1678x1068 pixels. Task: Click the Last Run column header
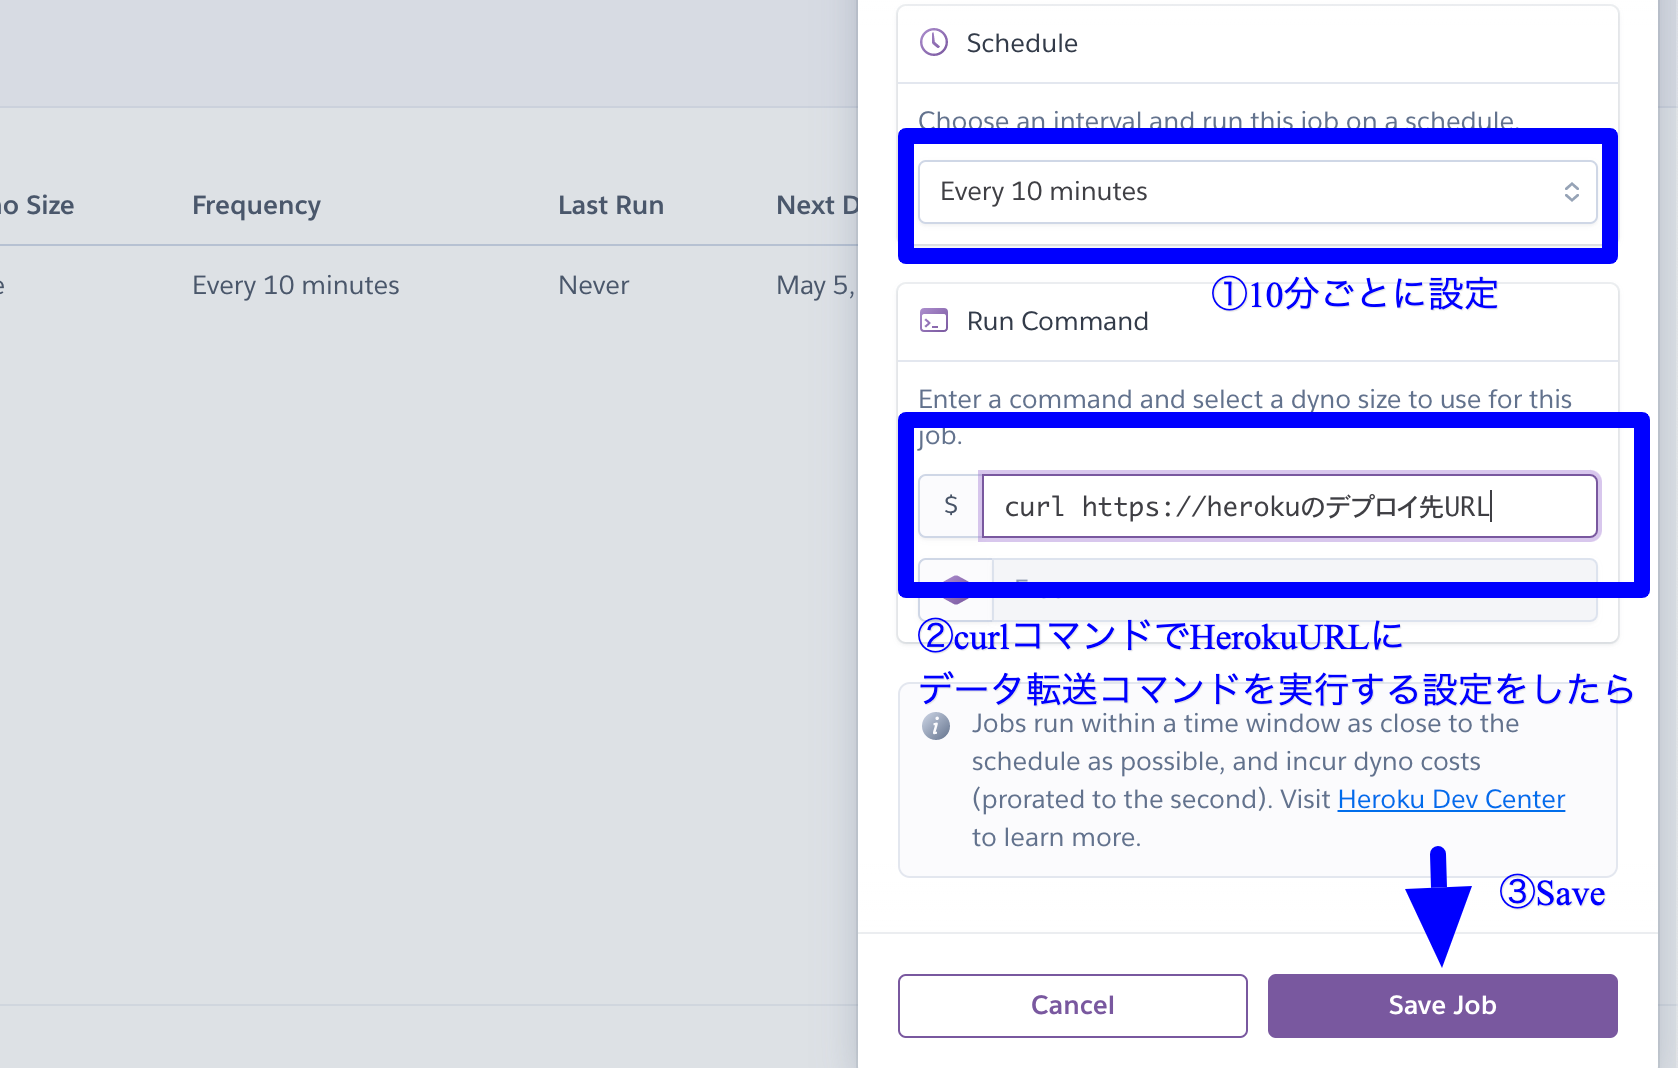point(611,205)
